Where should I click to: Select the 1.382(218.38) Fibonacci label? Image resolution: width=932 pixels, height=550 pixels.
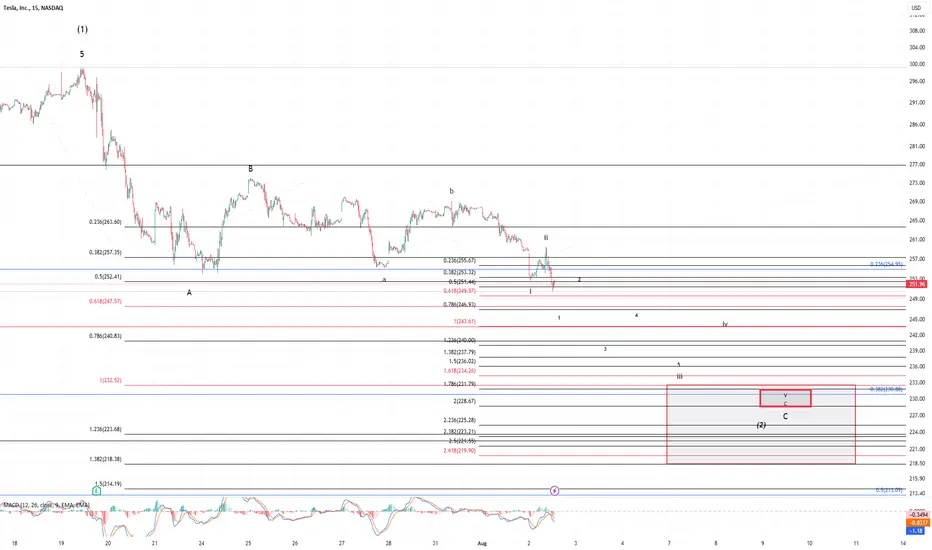[x=105, y=459]
